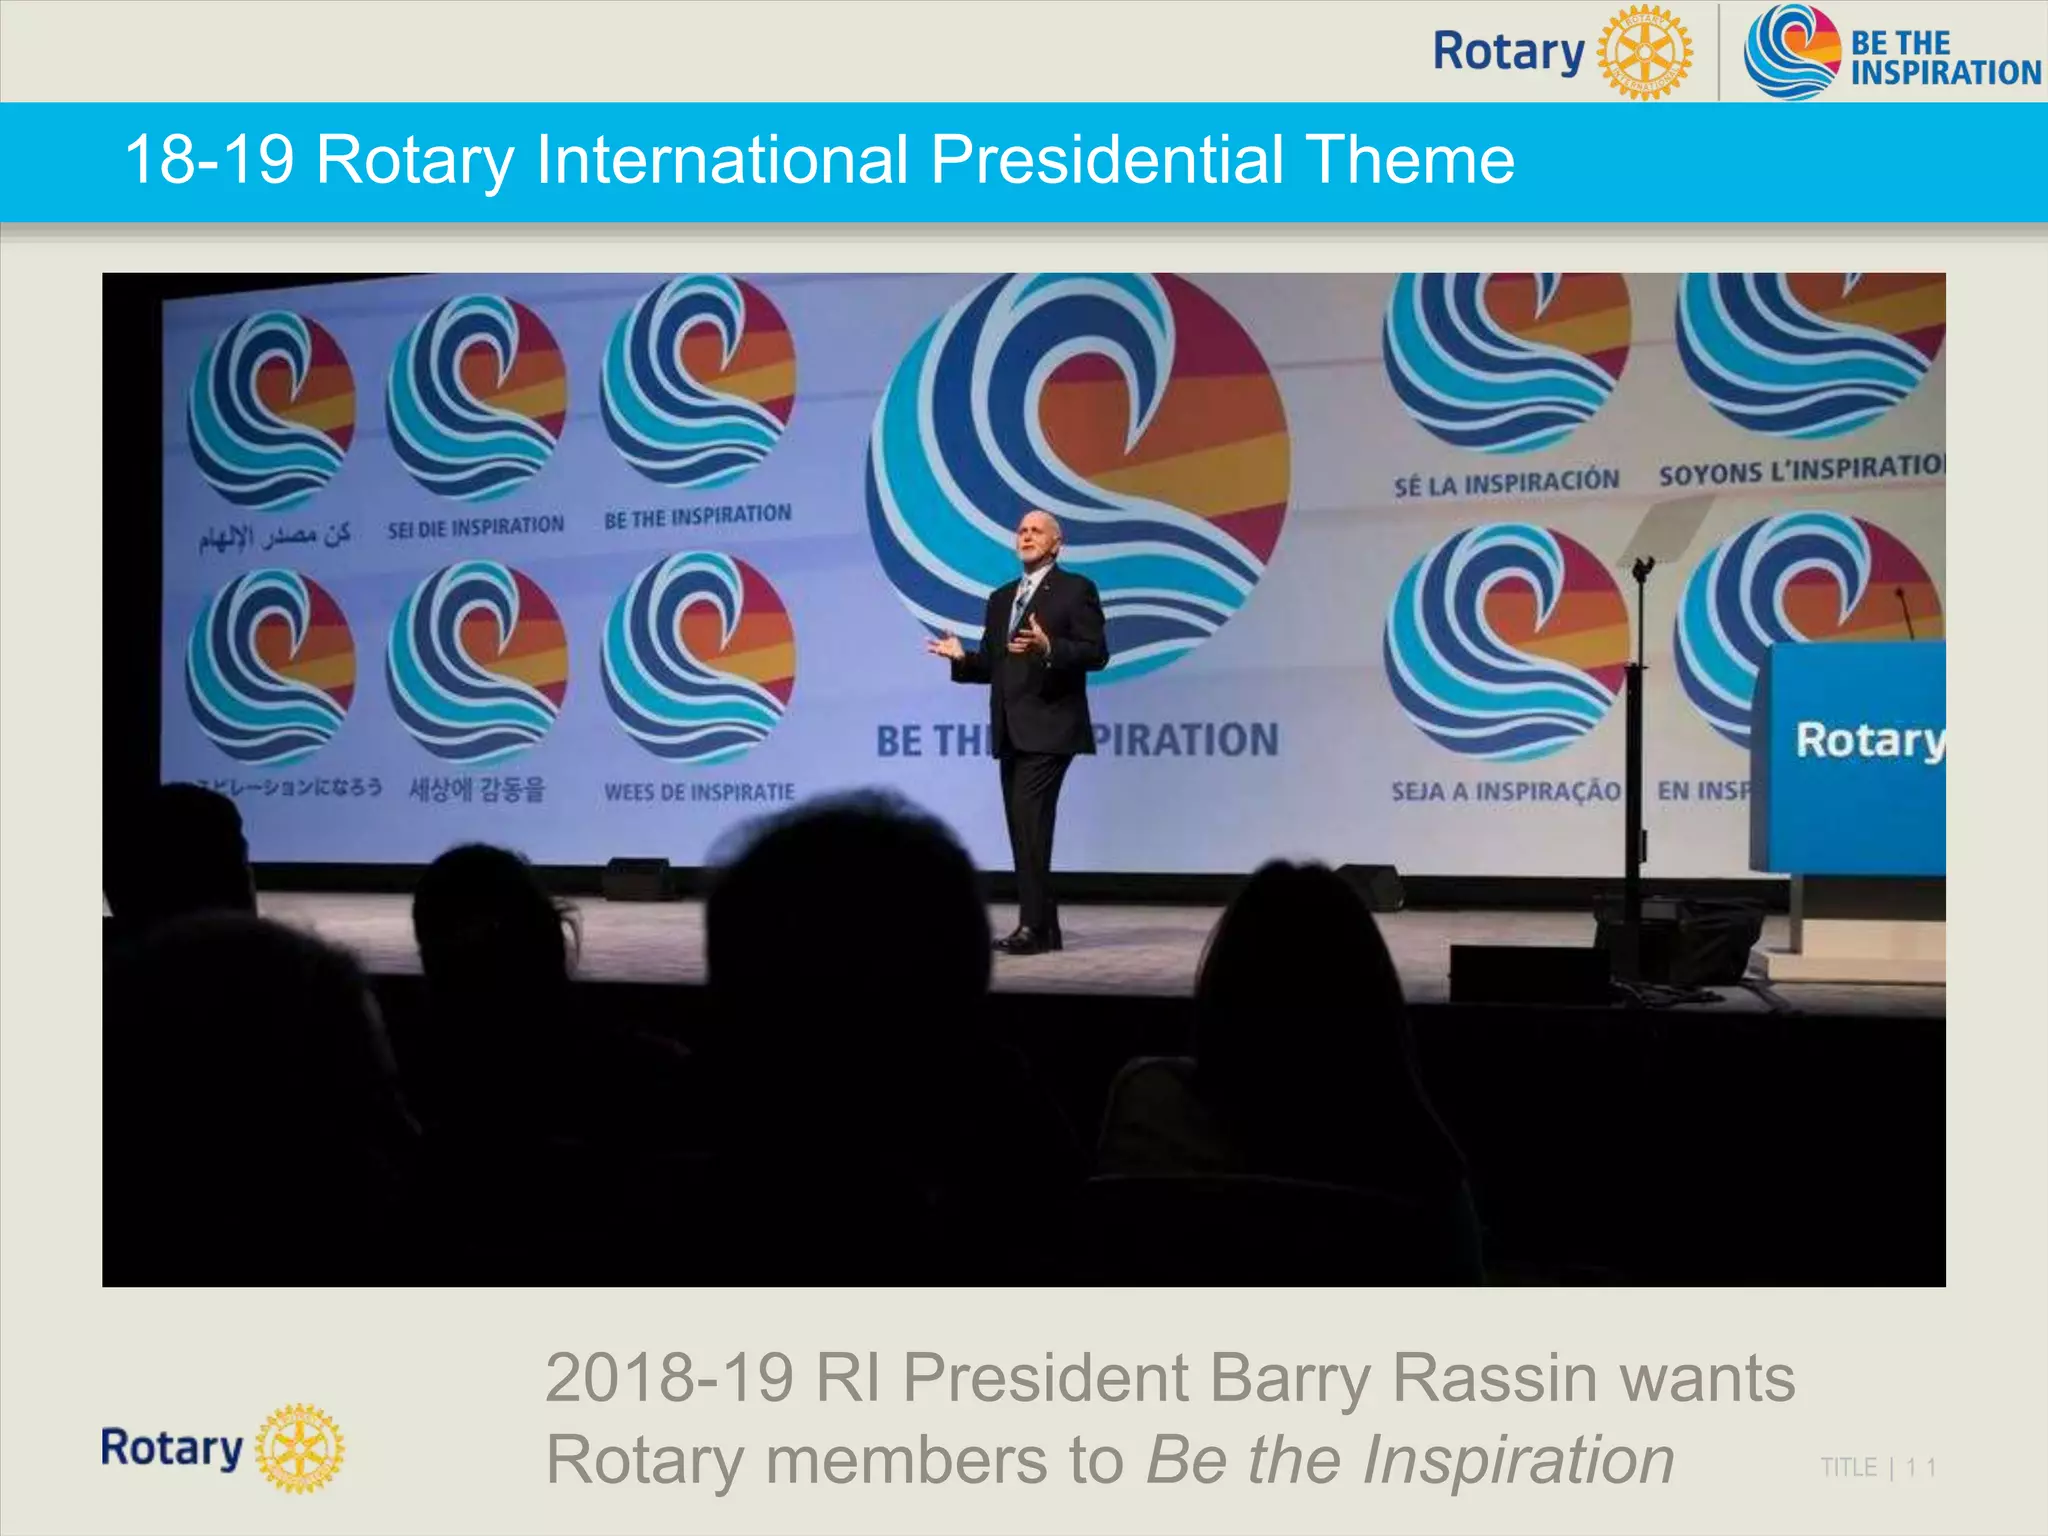Click the stage photo of the speaker
The image size is (2048, 1536).
pos(1024,780)
